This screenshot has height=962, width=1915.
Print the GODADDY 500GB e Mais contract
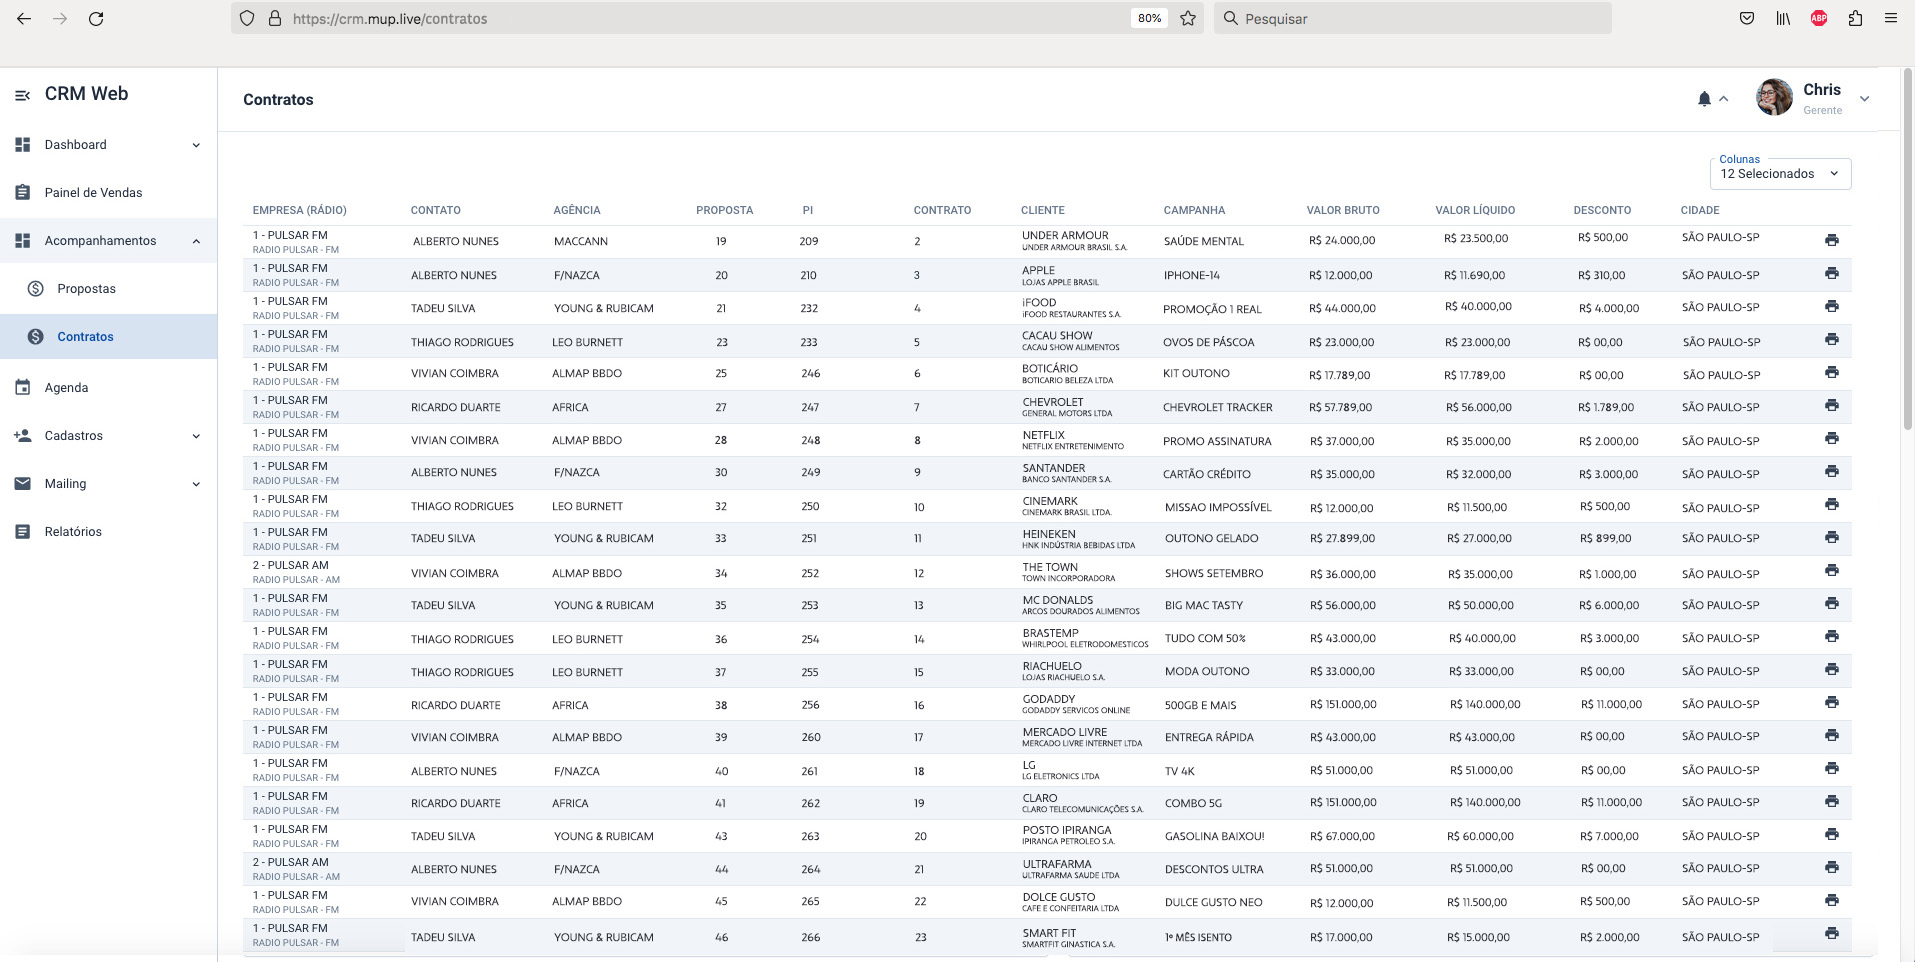click(x=1831, y=702)
